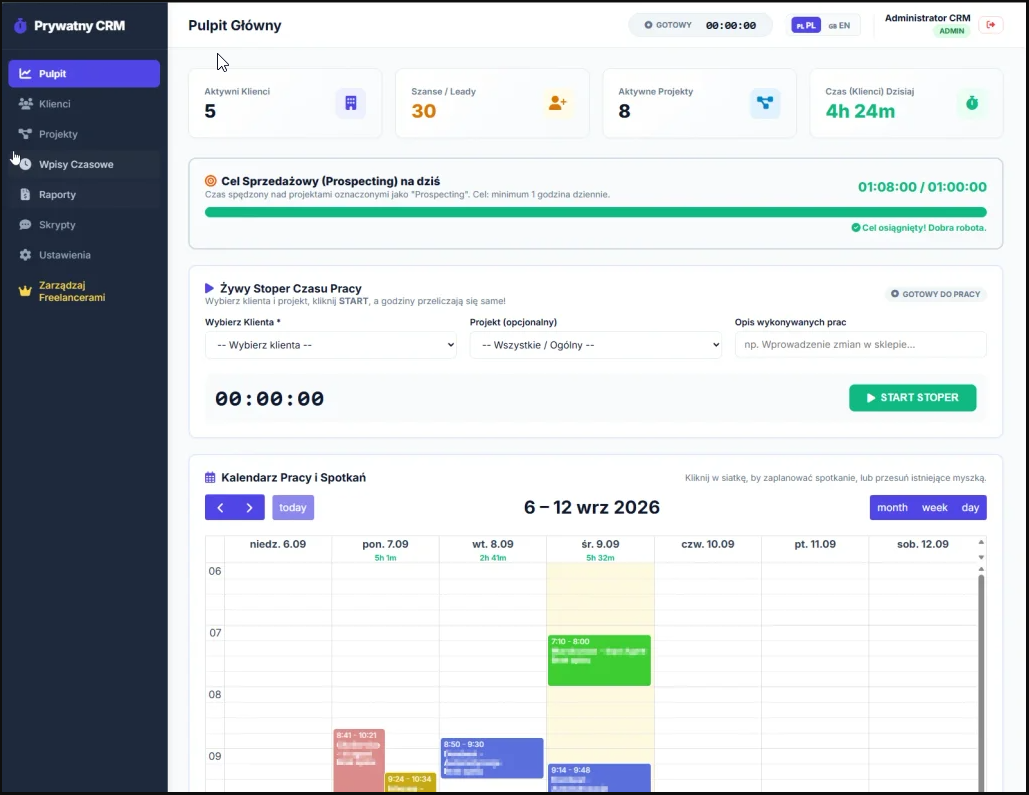This screenshot has height=795, width=1029.
Task: Switch language to PL
Action: point(806,26)
